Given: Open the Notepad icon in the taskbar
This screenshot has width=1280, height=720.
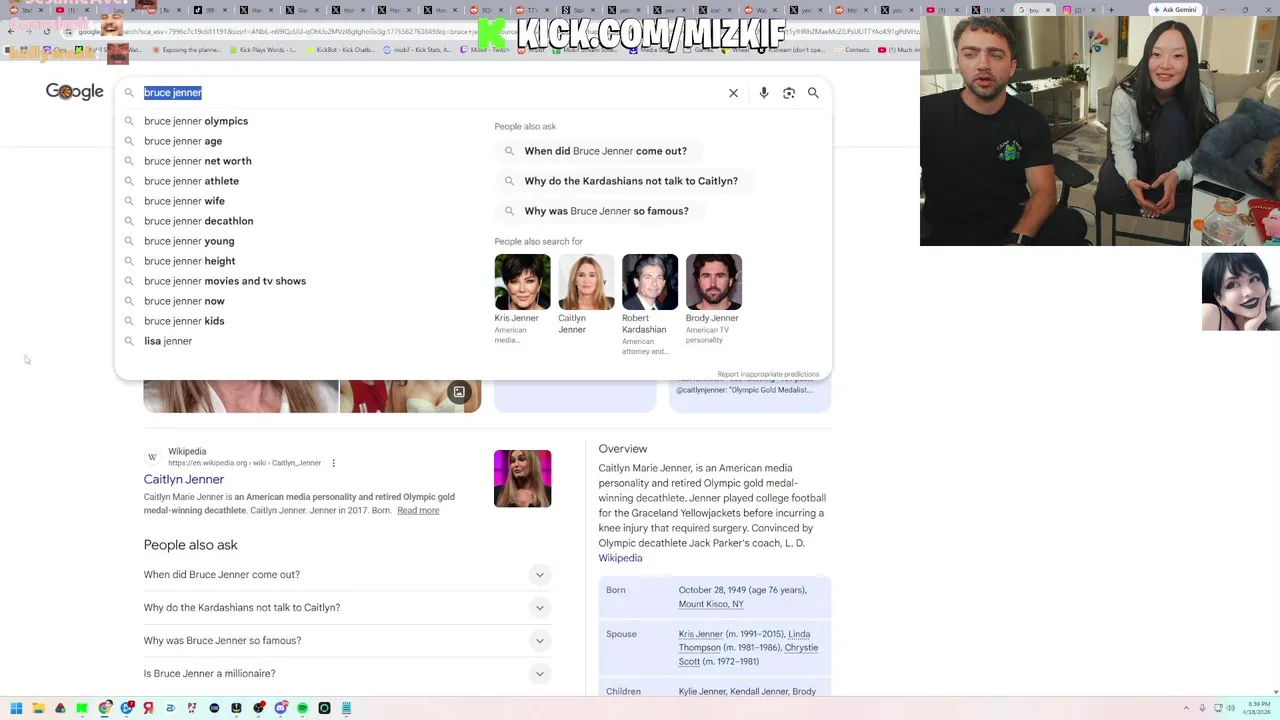Looking at the screenshot, I should click(346, 708).
